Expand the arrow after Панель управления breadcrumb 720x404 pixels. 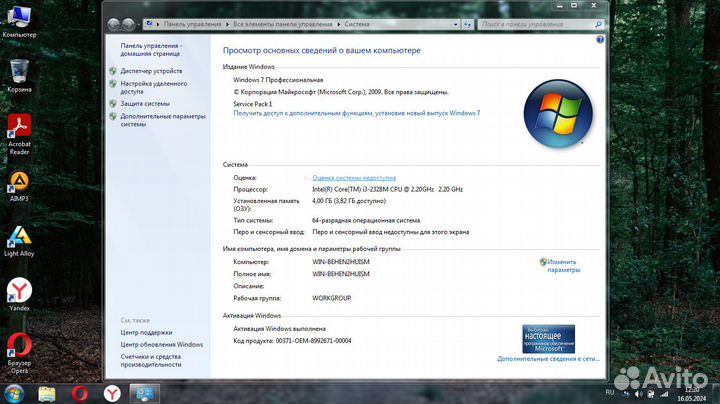(x=227, y=24)
